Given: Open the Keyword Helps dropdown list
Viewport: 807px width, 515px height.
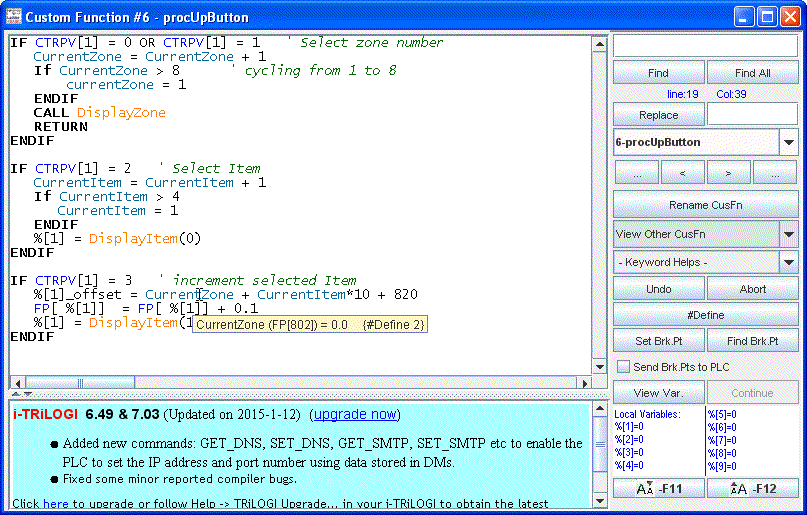Looking at the screenshot, I should 788,262.
